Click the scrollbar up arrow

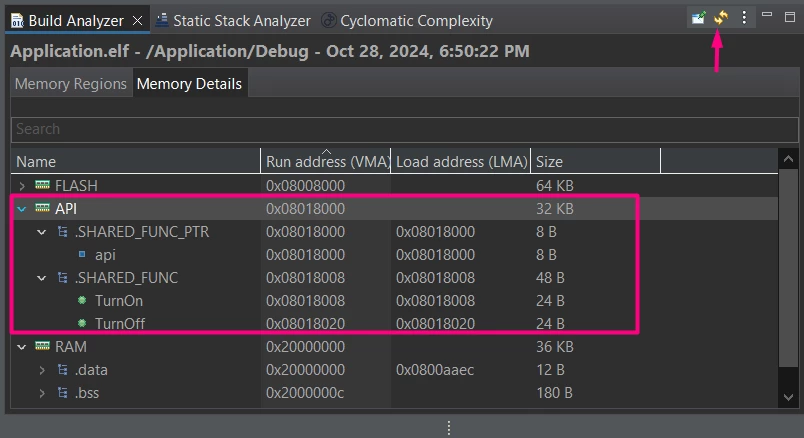[788, 160]
